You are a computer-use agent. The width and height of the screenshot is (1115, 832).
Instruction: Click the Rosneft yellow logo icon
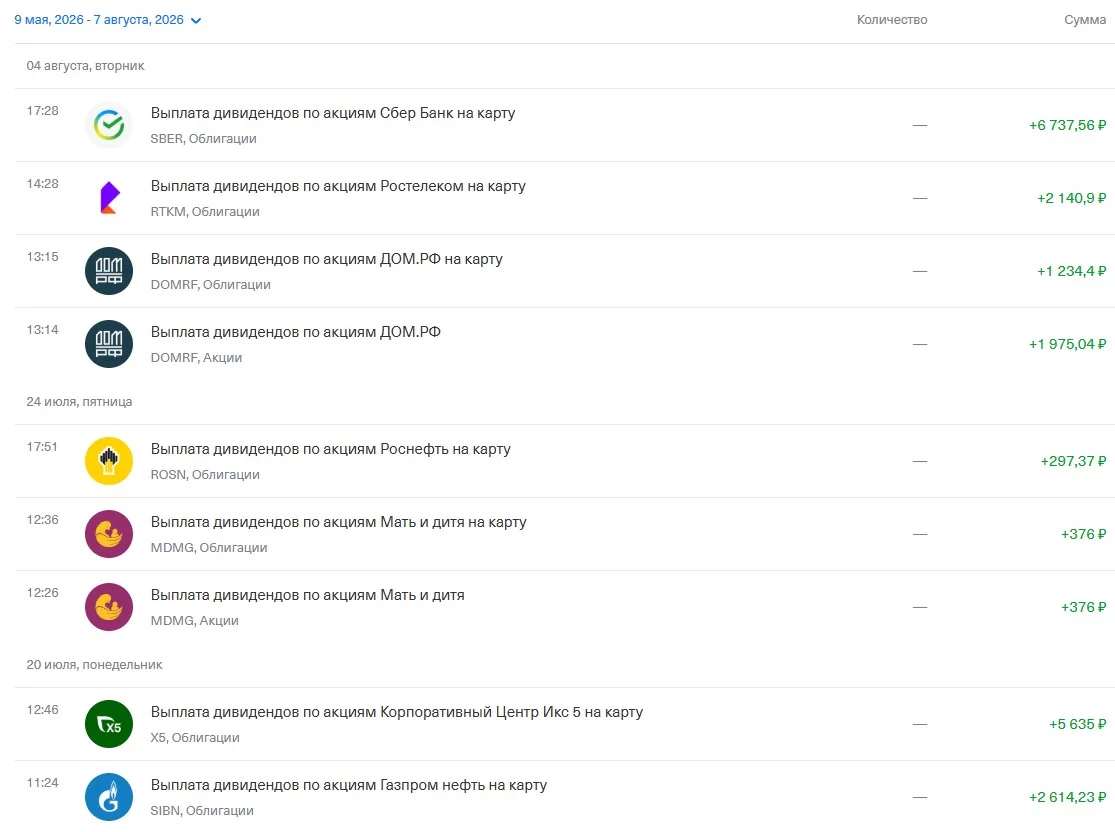(x=109, y=461)
